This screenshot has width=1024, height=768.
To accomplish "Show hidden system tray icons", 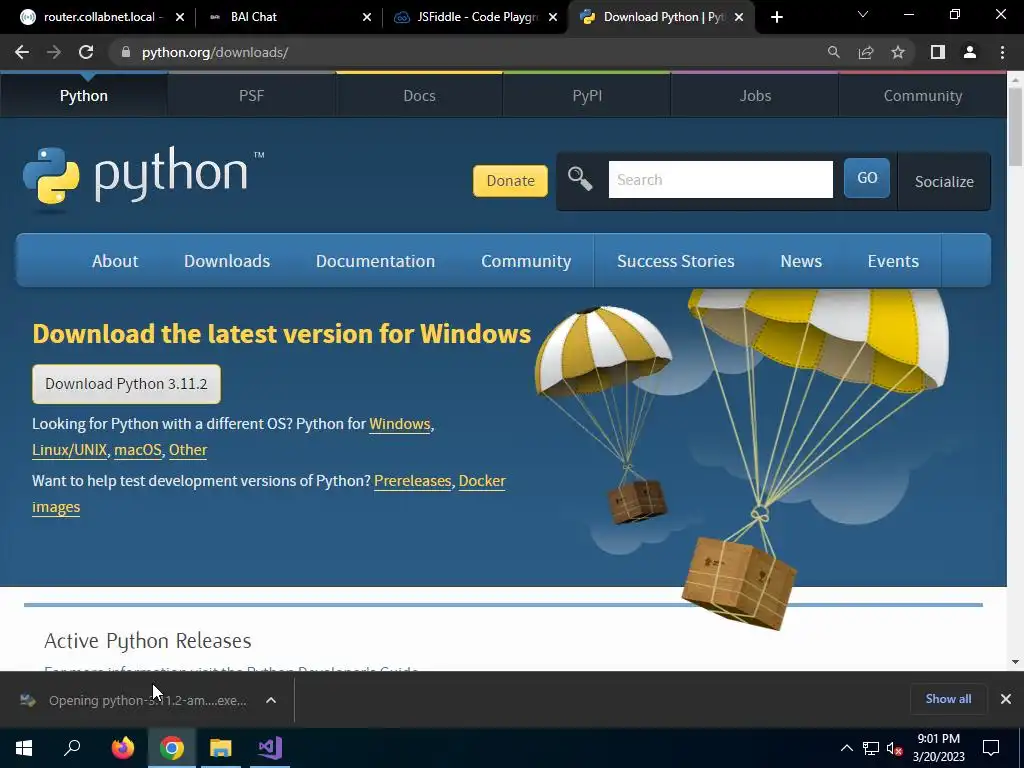I will (846, 748).
